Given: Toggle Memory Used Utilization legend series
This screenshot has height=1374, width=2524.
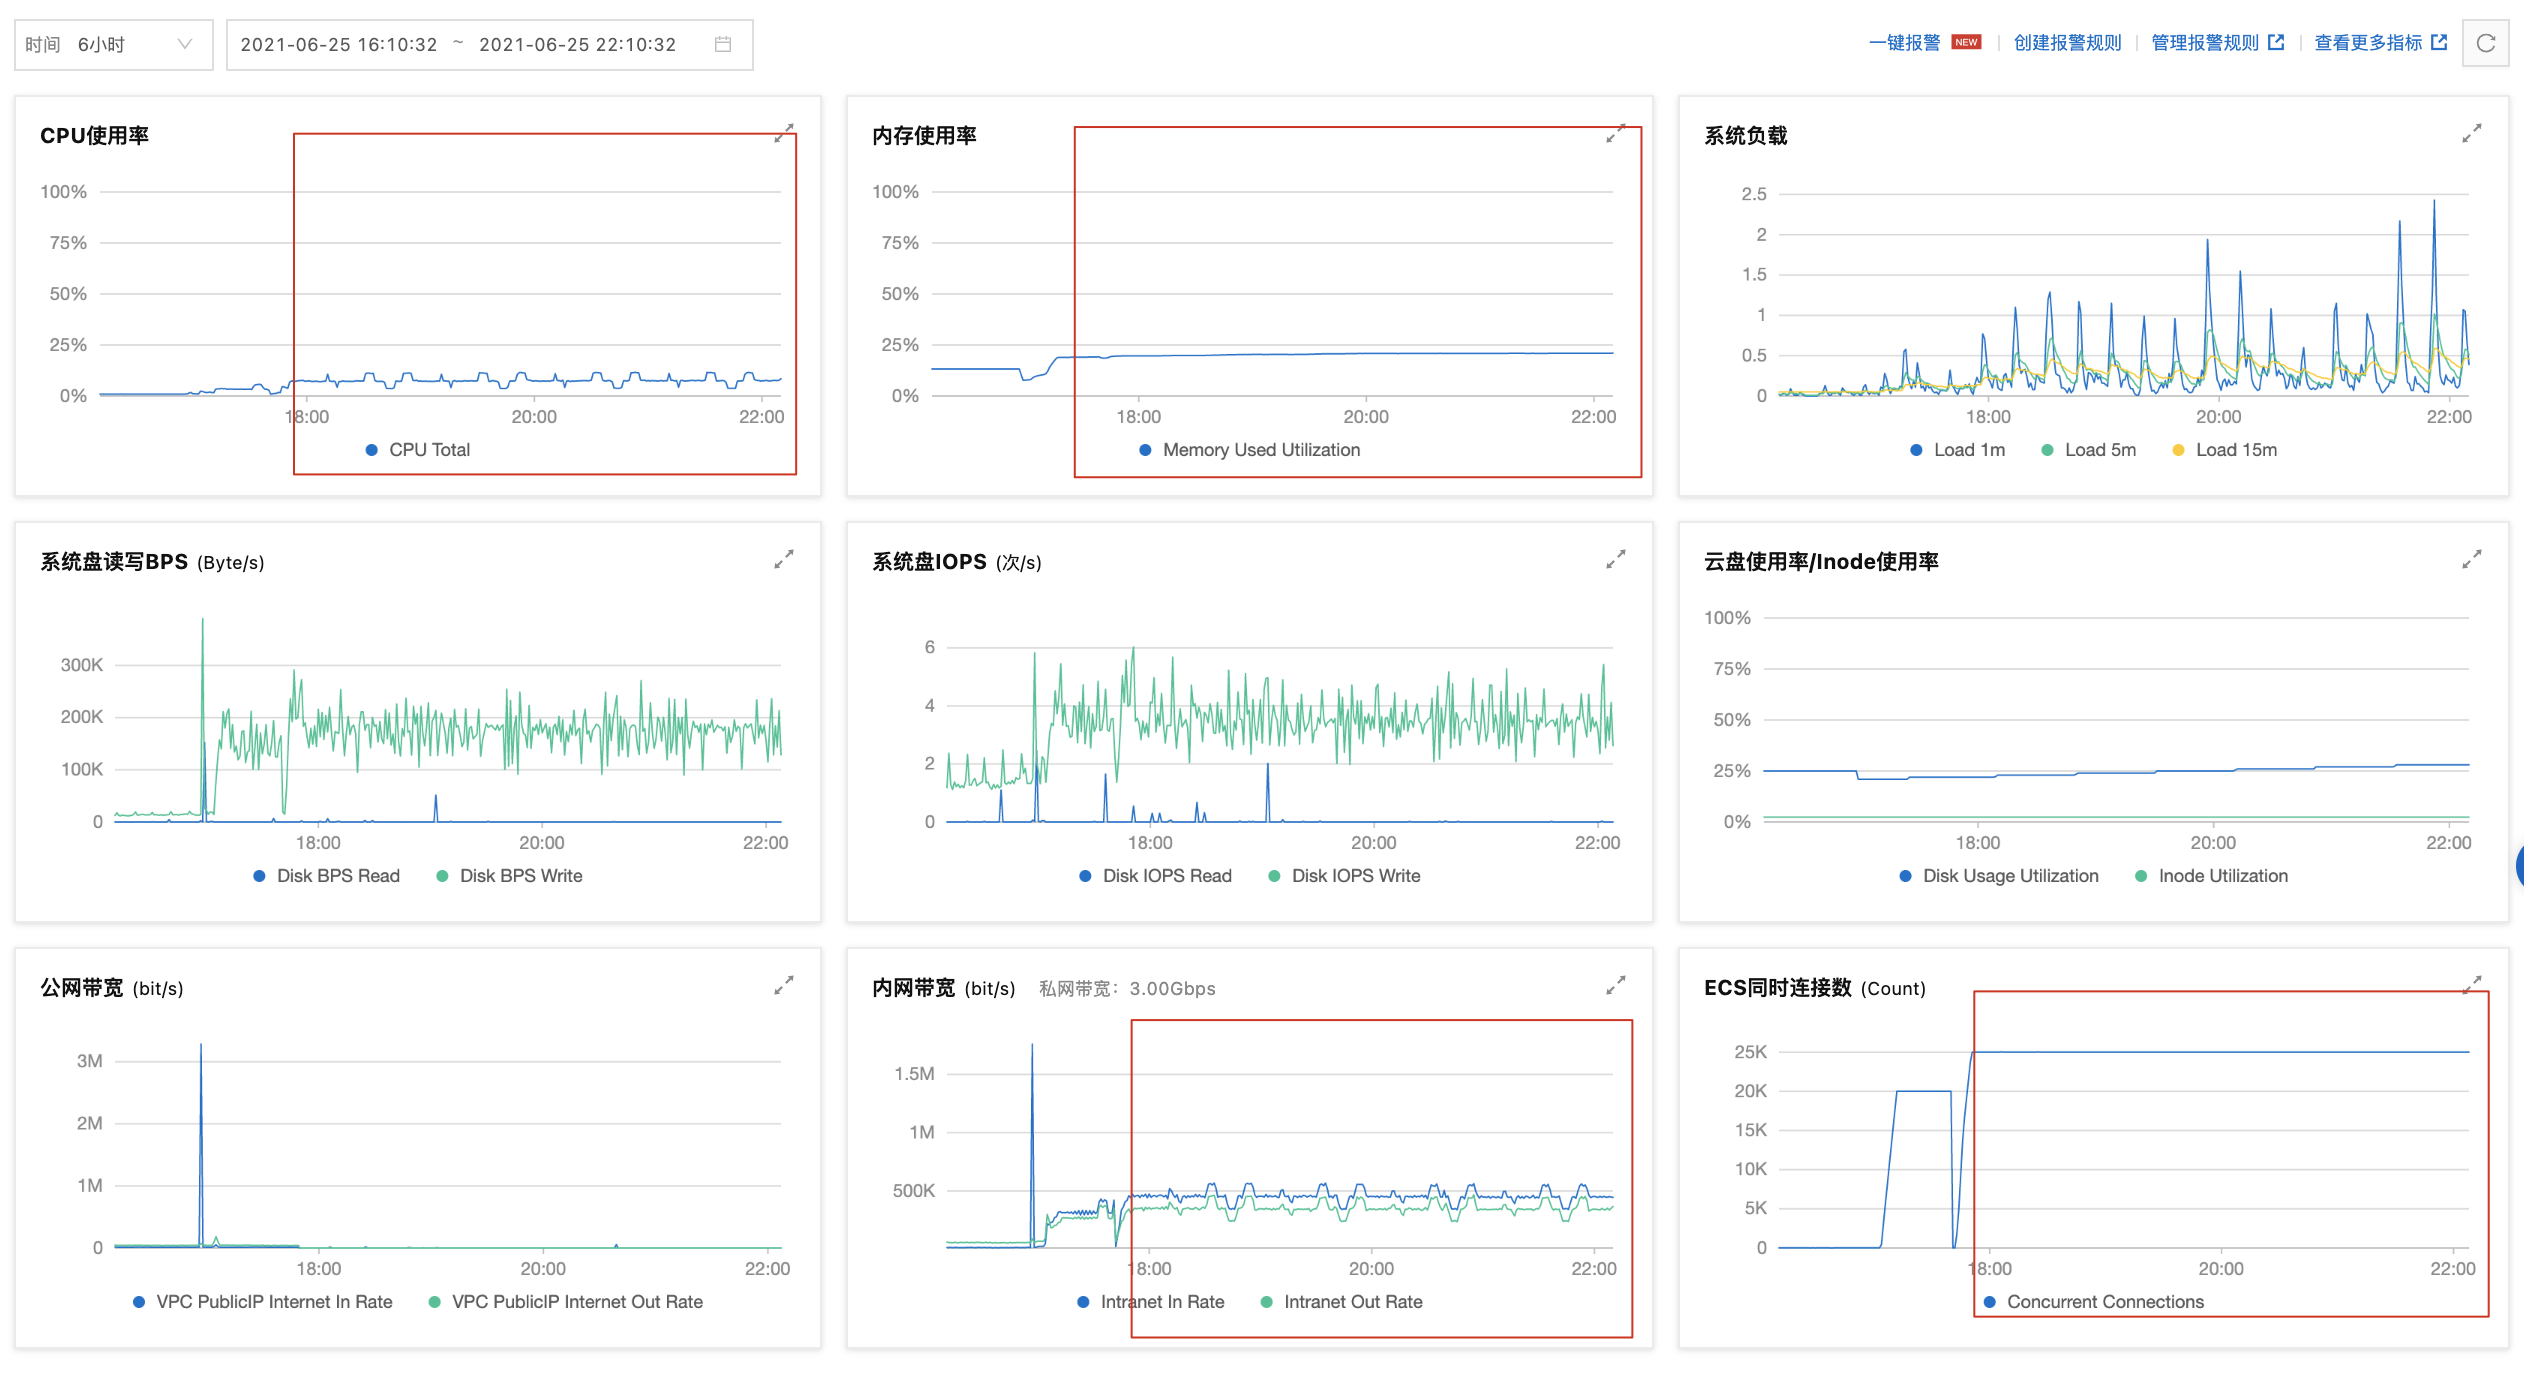Looking at the screenshot, I should [1250, 450].
